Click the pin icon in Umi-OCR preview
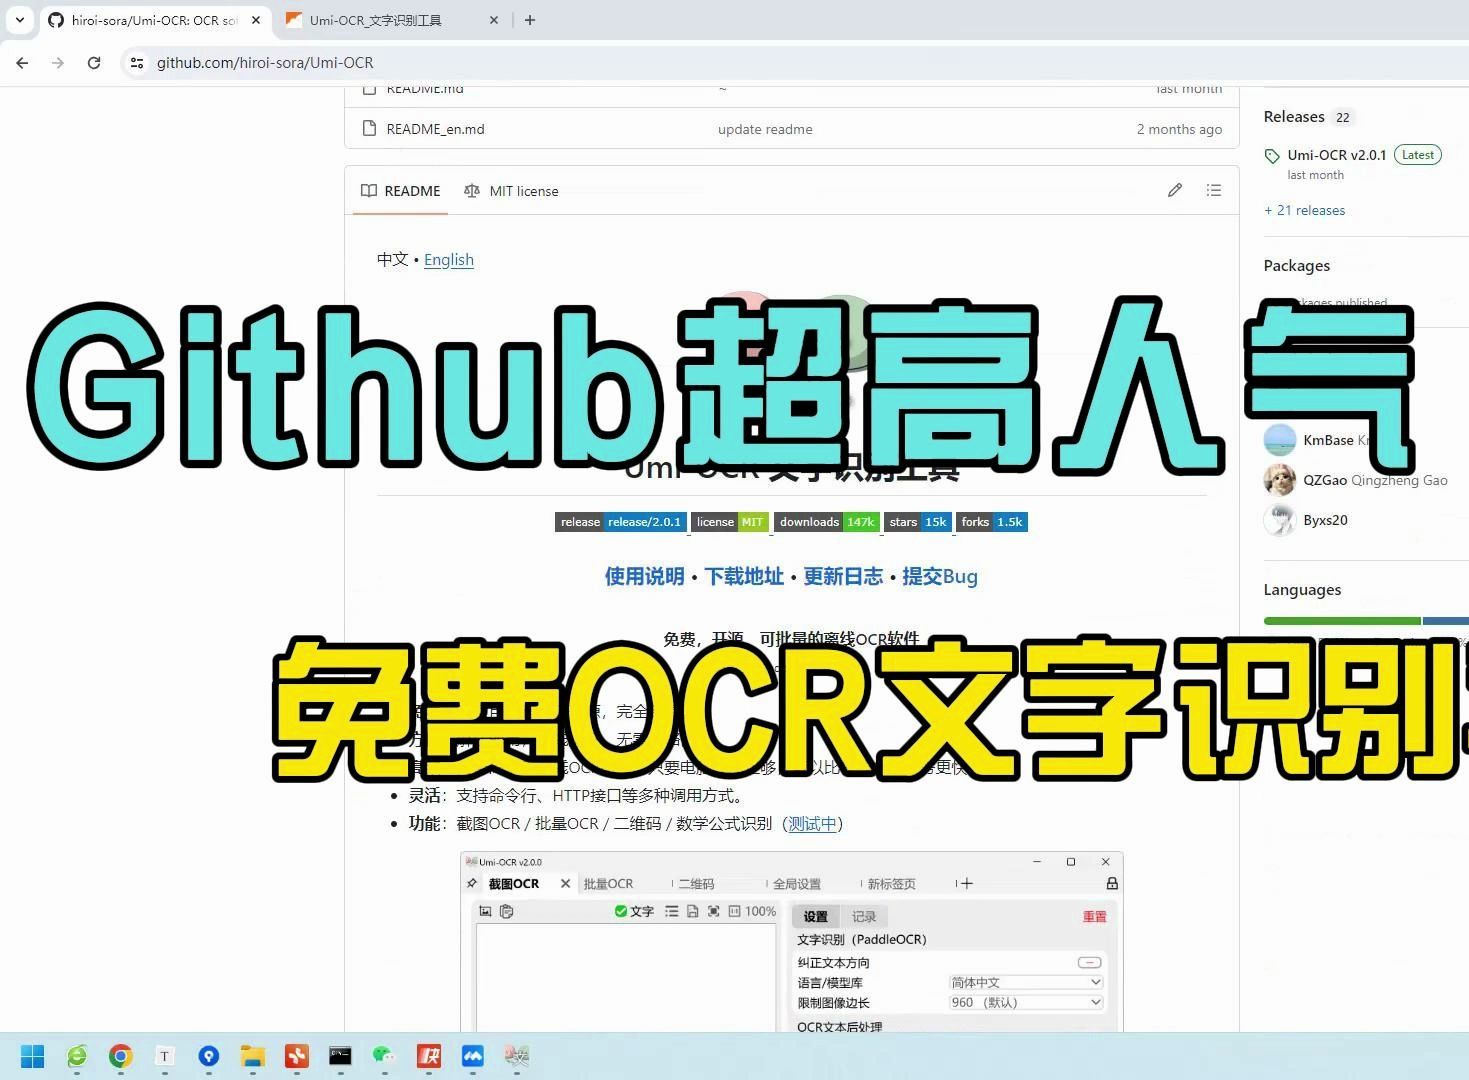1469x1080 pixels. coord(472,884)
